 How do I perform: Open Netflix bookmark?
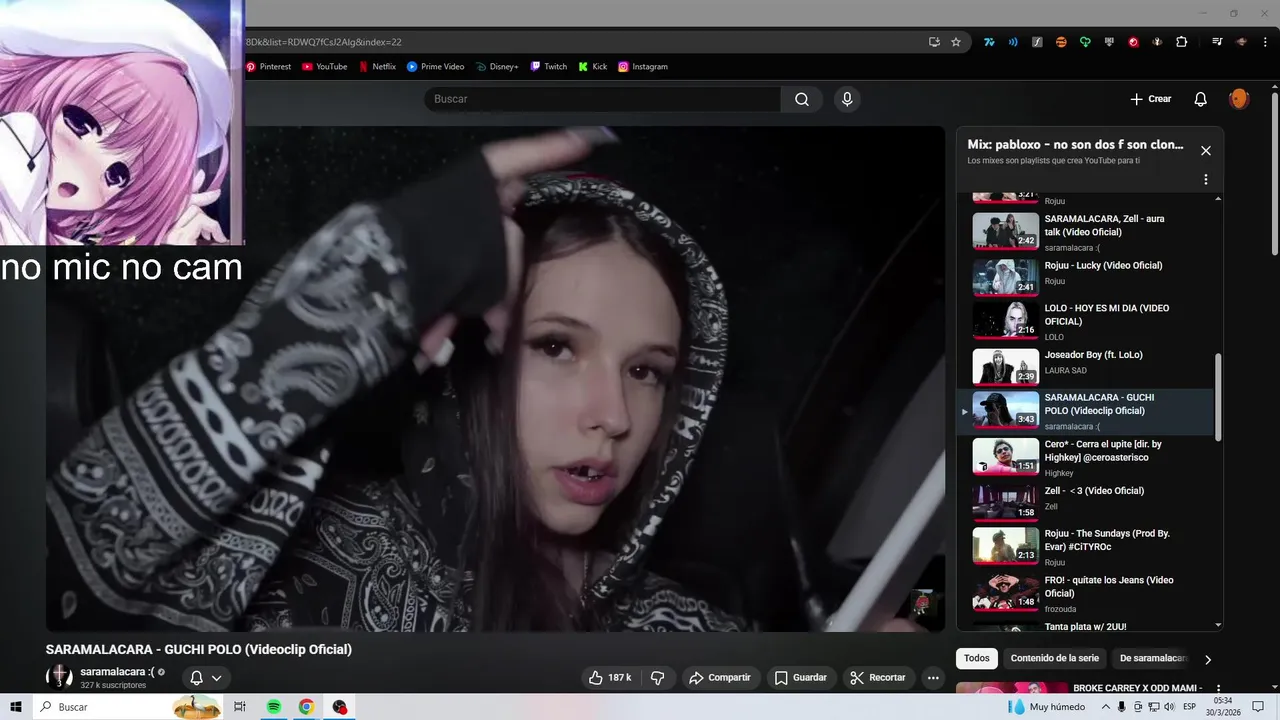(378, 67)
